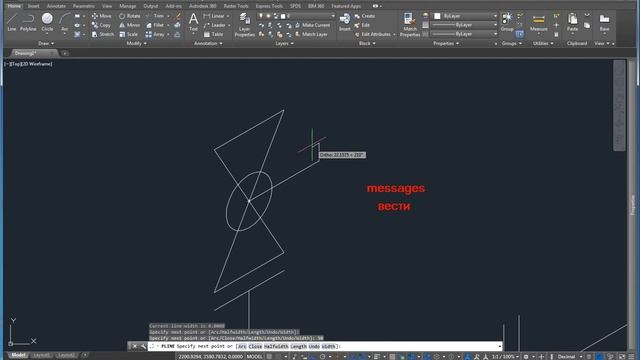Choose Close option in command line

255,347
